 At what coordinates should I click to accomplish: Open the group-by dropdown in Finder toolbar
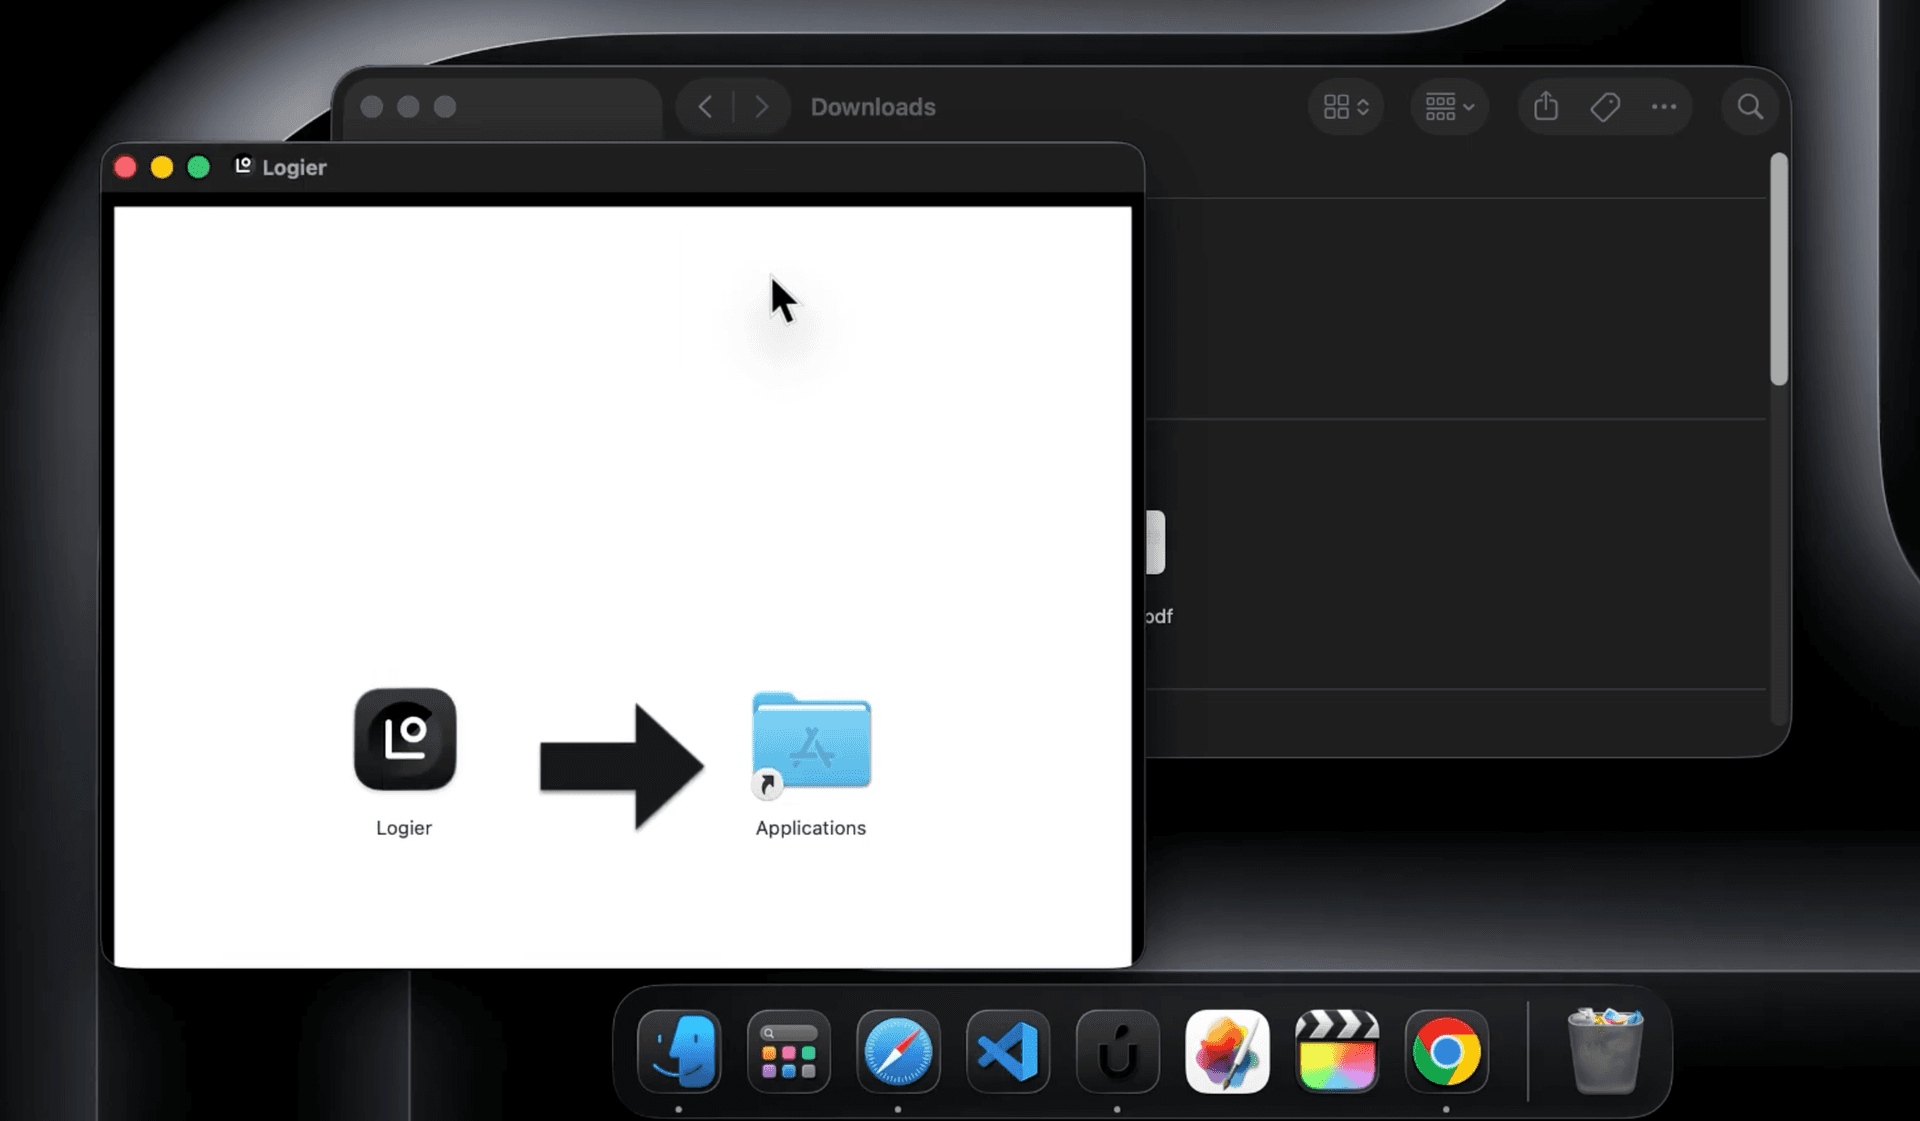click(1449, 107)
